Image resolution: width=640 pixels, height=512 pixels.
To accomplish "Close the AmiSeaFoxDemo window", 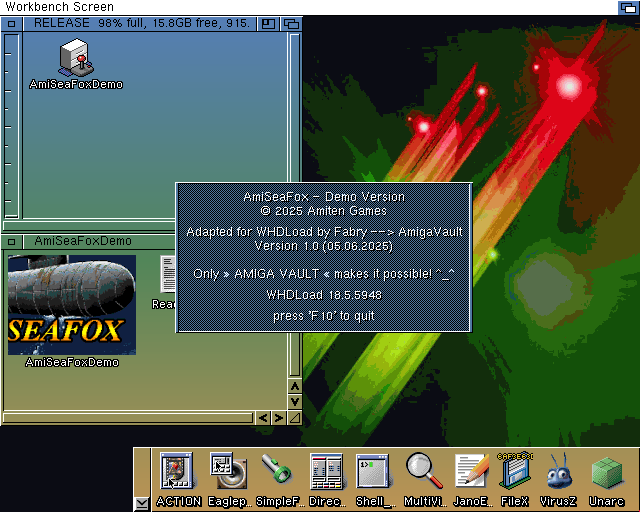I will (x=12, y=241).
